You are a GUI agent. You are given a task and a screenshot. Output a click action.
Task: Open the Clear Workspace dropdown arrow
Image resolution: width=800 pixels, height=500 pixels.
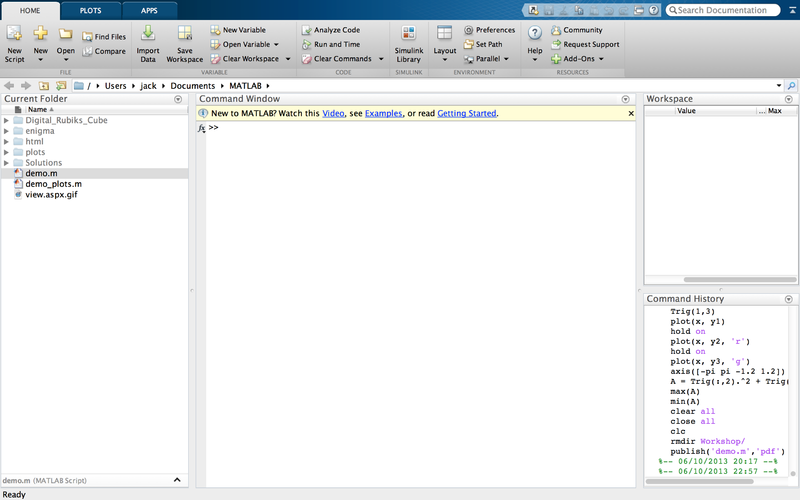(x=288, y=59)
